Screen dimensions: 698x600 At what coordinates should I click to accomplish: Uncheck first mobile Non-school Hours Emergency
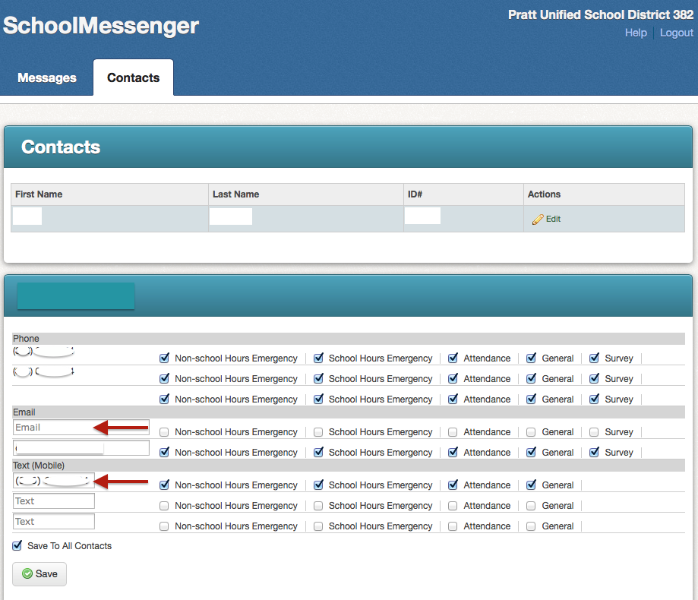[164, 485]
